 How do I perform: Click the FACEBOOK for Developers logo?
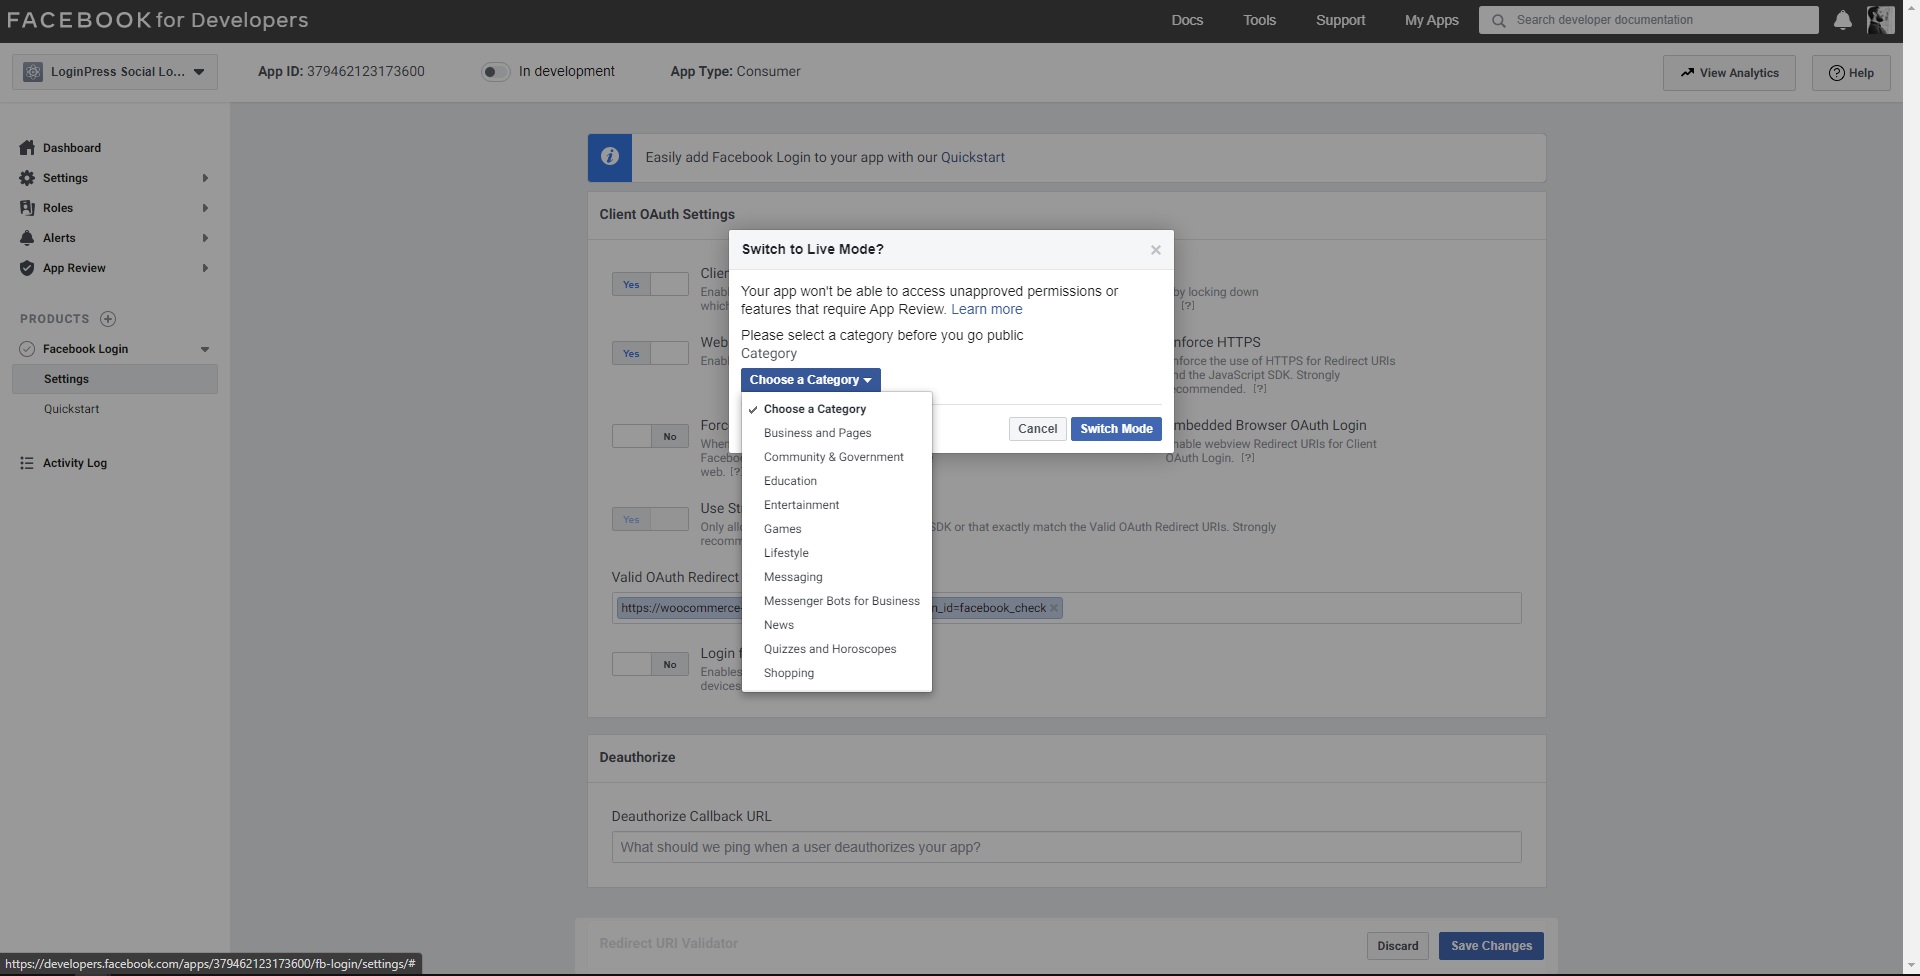(157, 20)
